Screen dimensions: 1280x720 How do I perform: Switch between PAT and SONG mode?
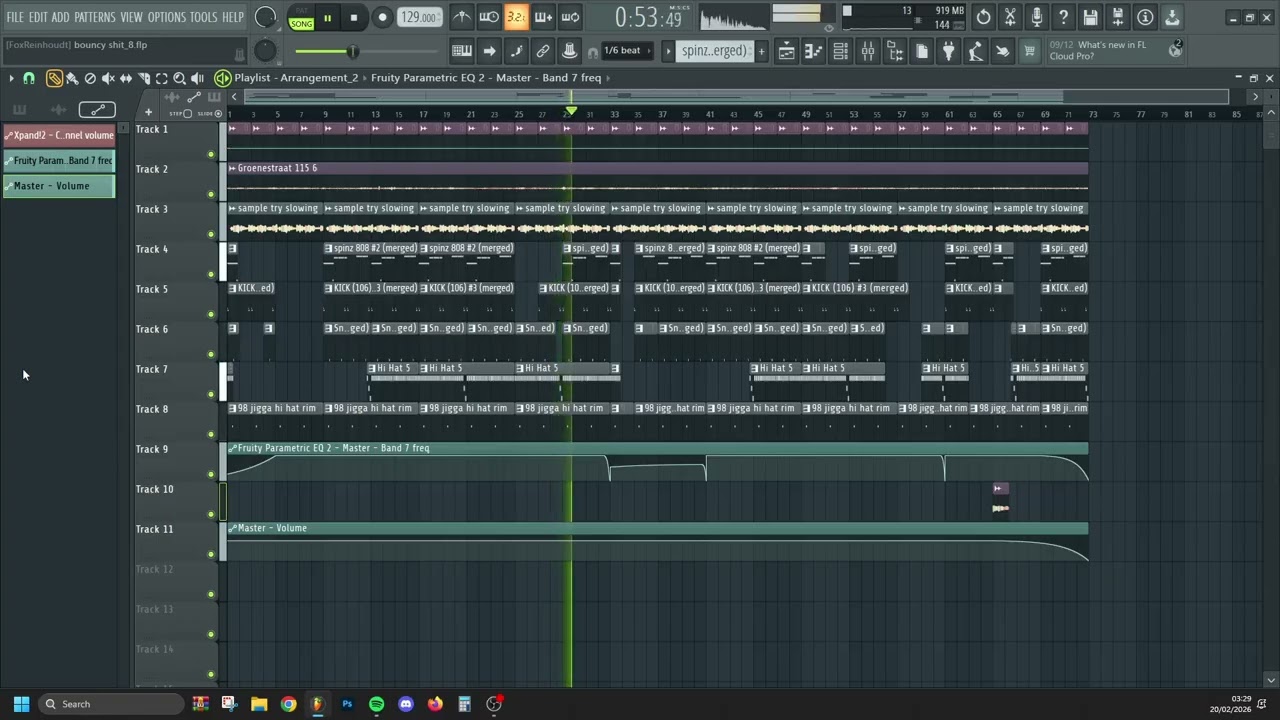(x=301, y=18)
